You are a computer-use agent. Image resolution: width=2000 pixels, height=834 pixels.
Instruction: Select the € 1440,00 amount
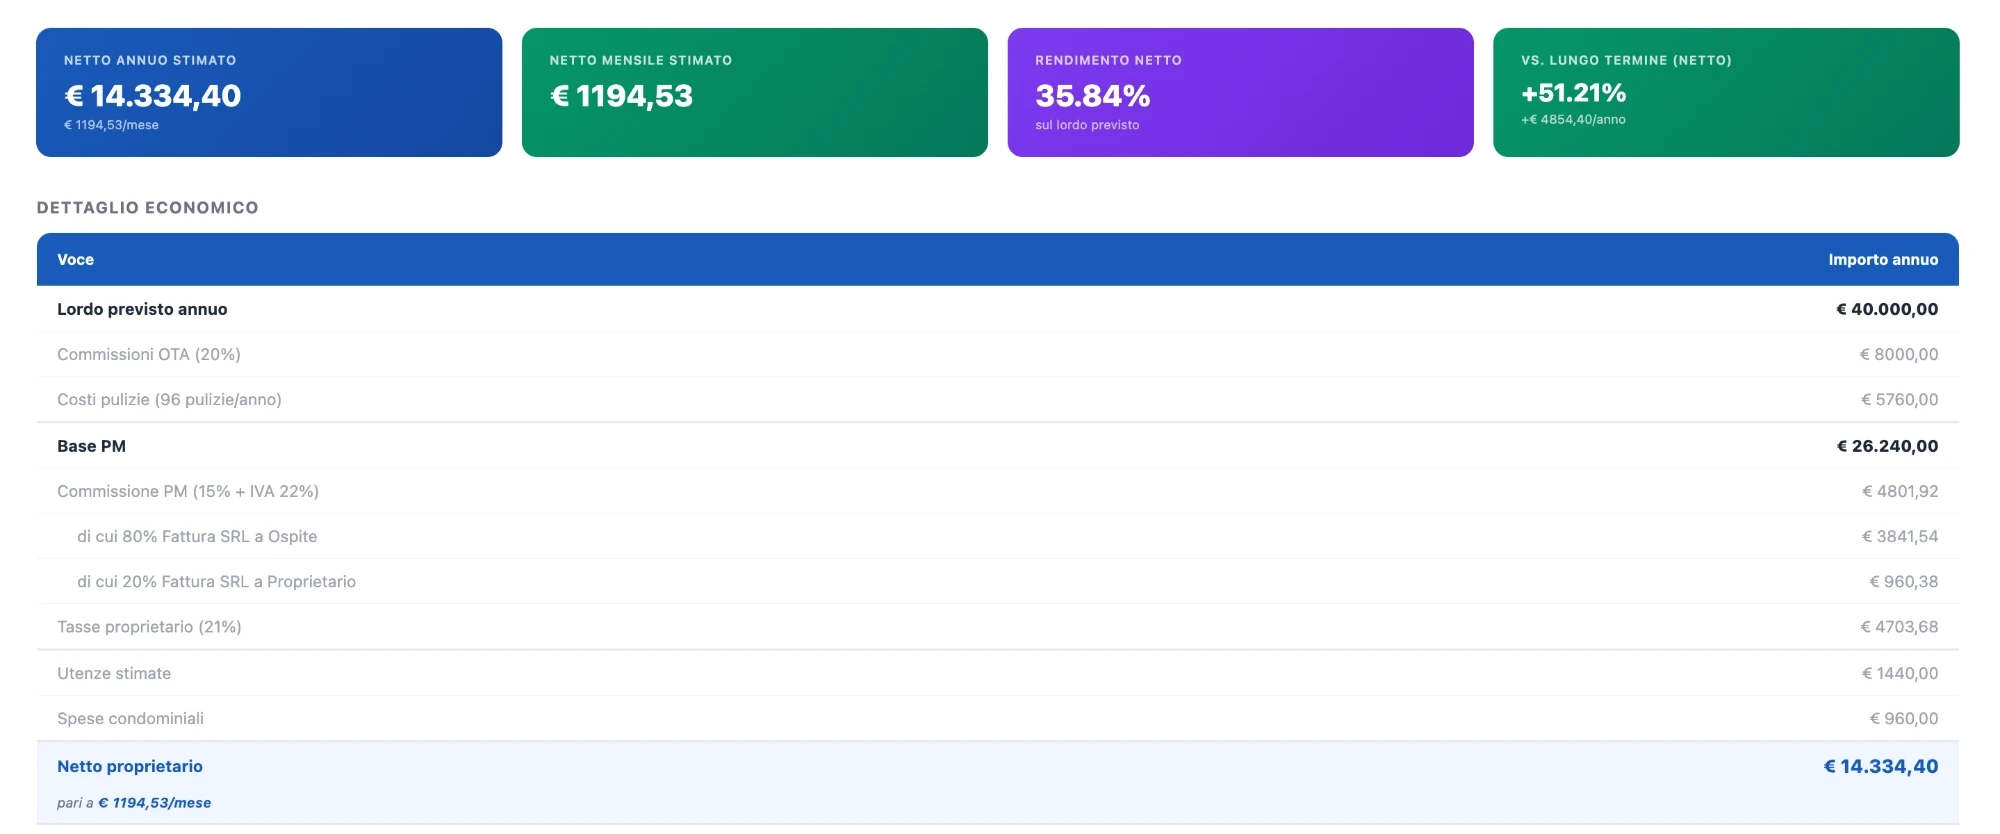click(x=1900, y=673)
